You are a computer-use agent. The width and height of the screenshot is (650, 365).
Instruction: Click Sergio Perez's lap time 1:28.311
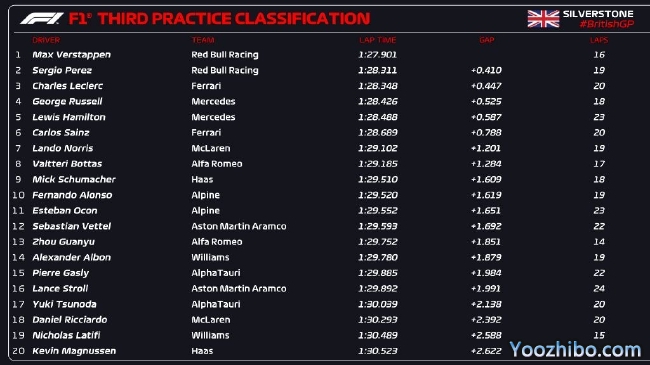[x=378, y=70]
